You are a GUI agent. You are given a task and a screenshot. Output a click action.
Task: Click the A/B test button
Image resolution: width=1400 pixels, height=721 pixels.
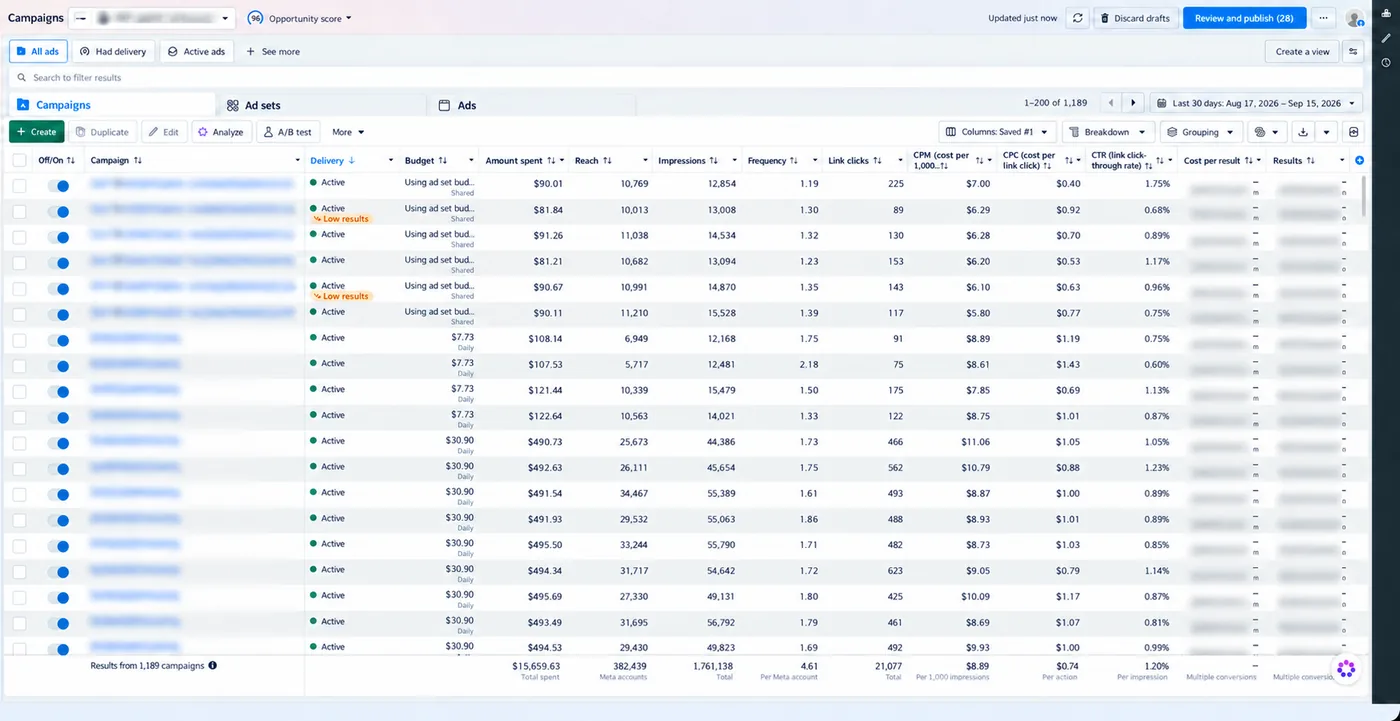(x=288, y=132)
